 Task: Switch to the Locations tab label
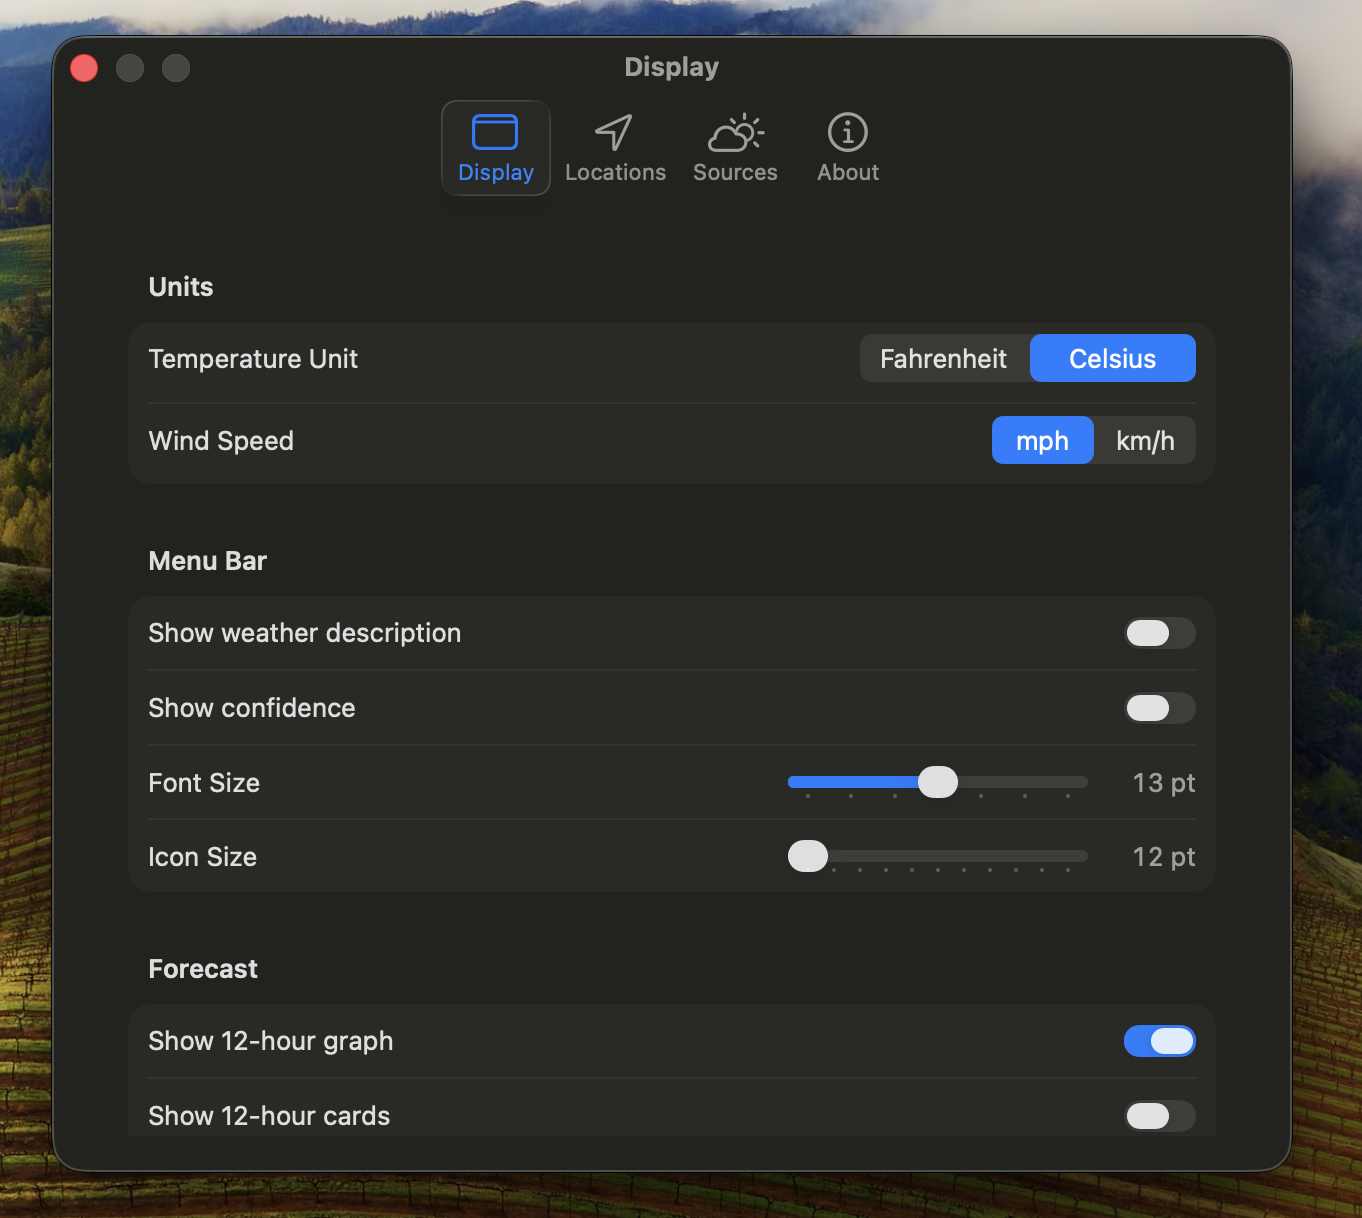click(x=615, y=172)
